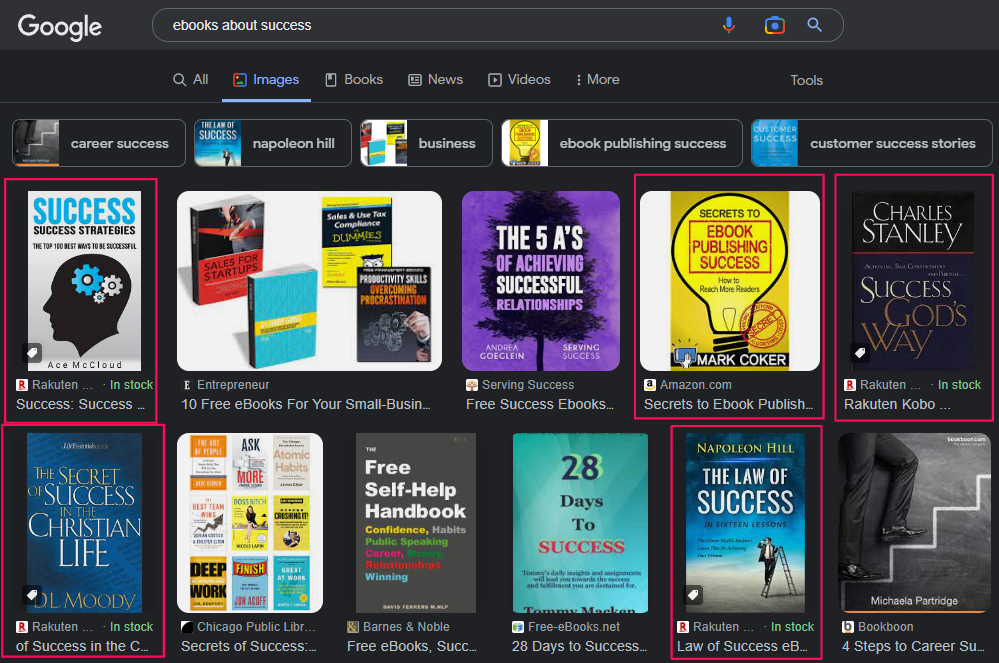Viewport: 999px width, 663px height.
Task: Click tag icon on Charles Stanley book cover
Action: [860, 353]
